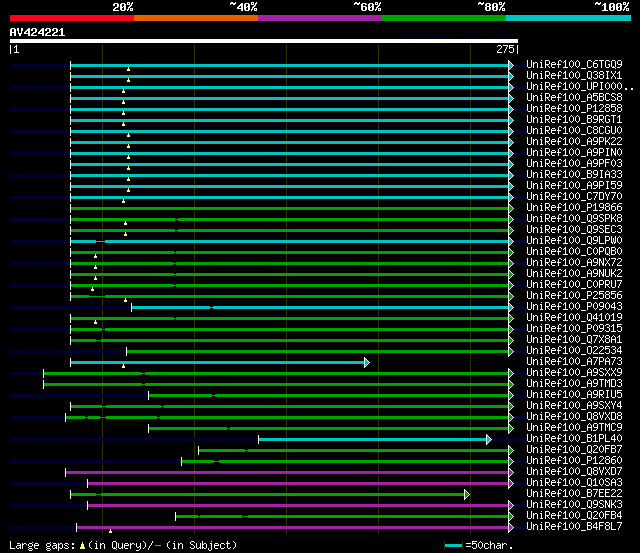Select the magenta Q9SNK3 alignment bar

[298, 506]
